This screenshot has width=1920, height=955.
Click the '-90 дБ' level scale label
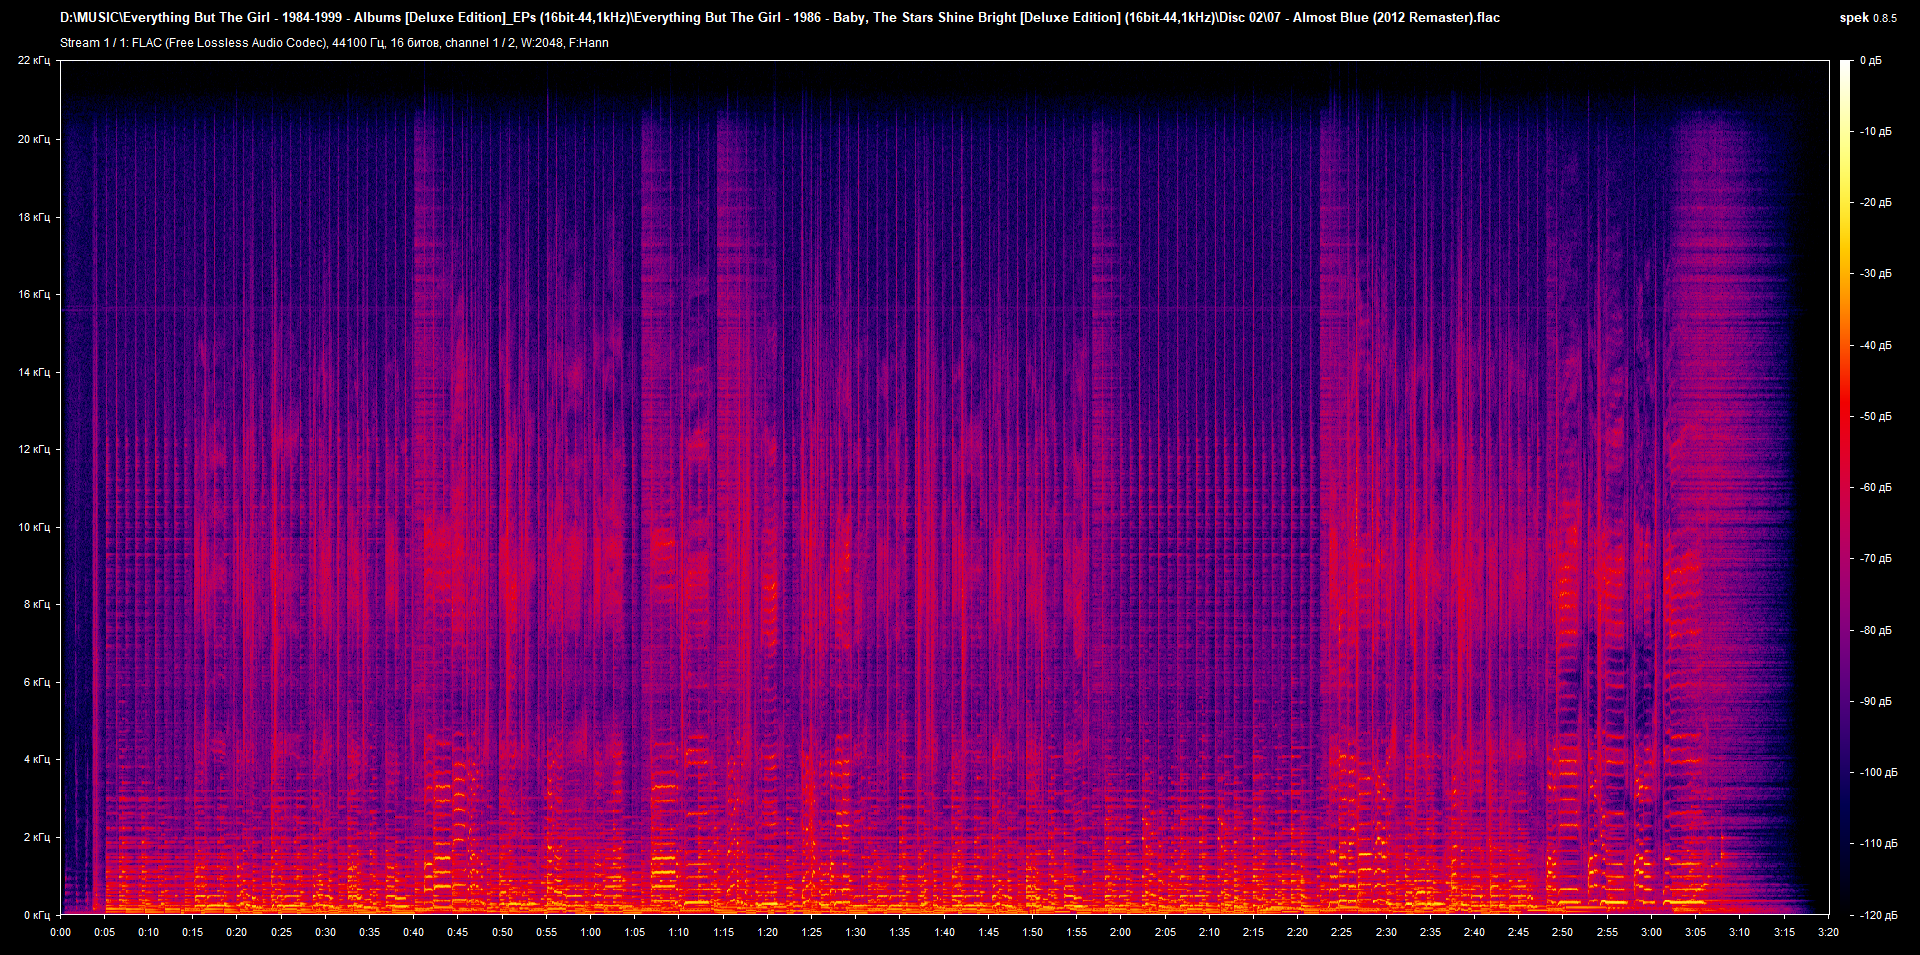[x=1876, y=701]
